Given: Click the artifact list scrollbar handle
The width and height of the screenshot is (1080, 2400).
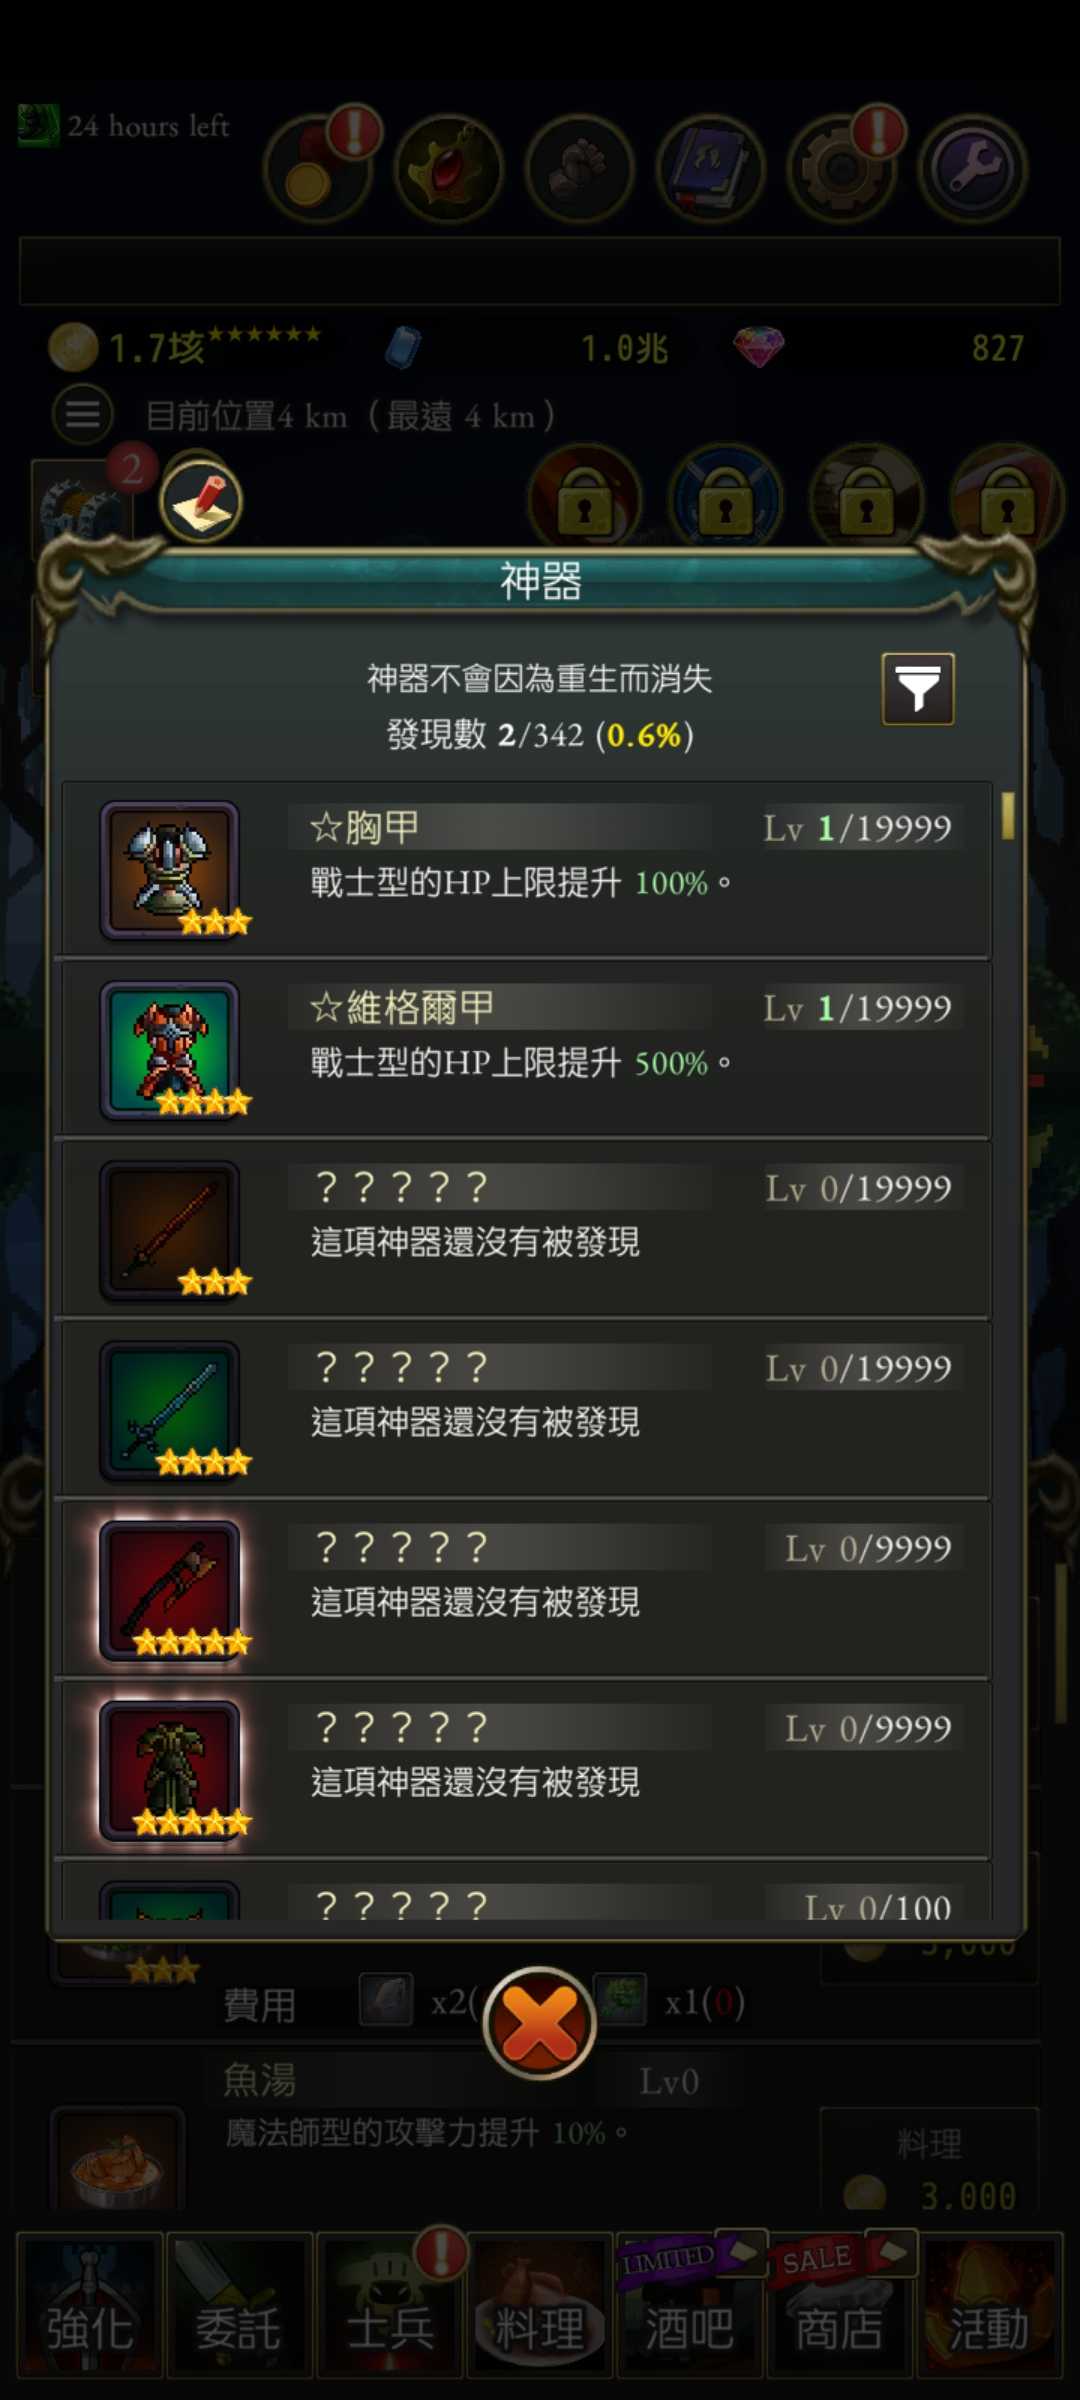Looking at the screenshot, I should coord(1008,815).
